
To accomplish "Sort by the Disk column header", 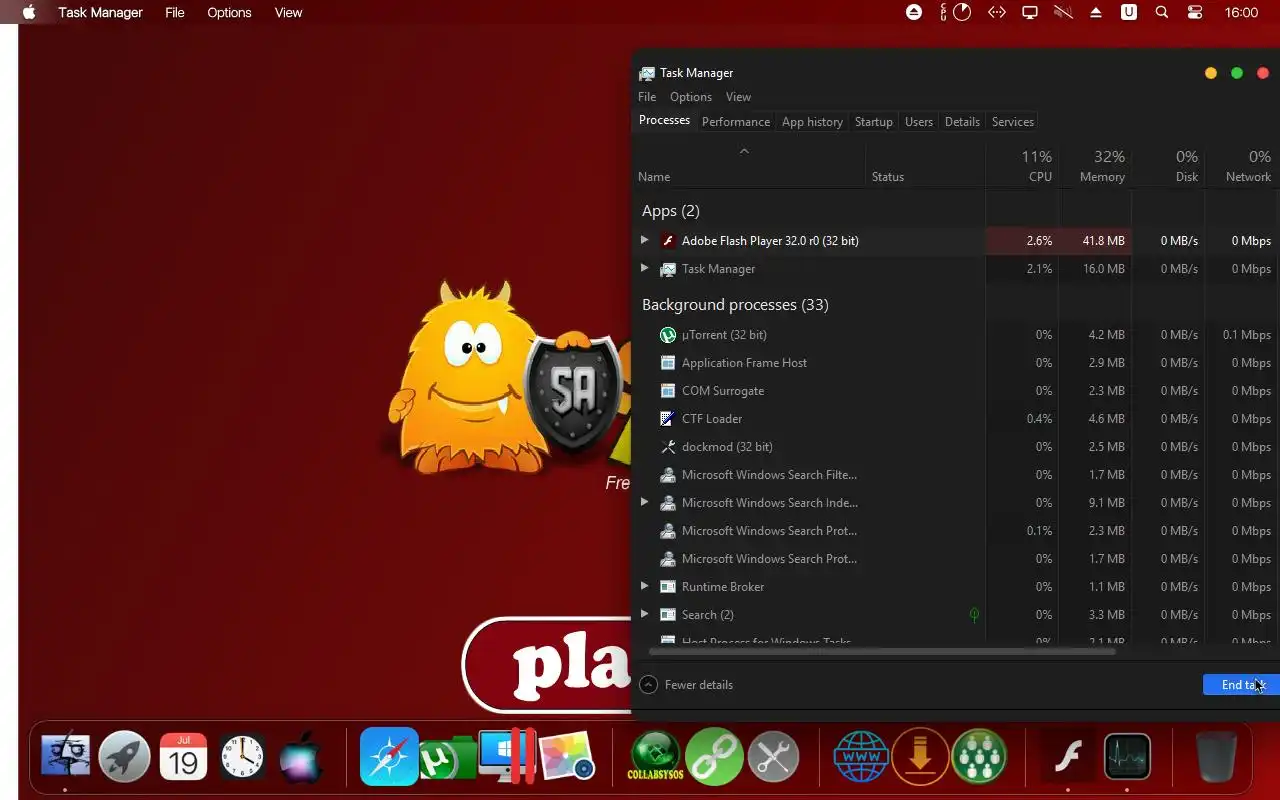I will [1169, 166].
